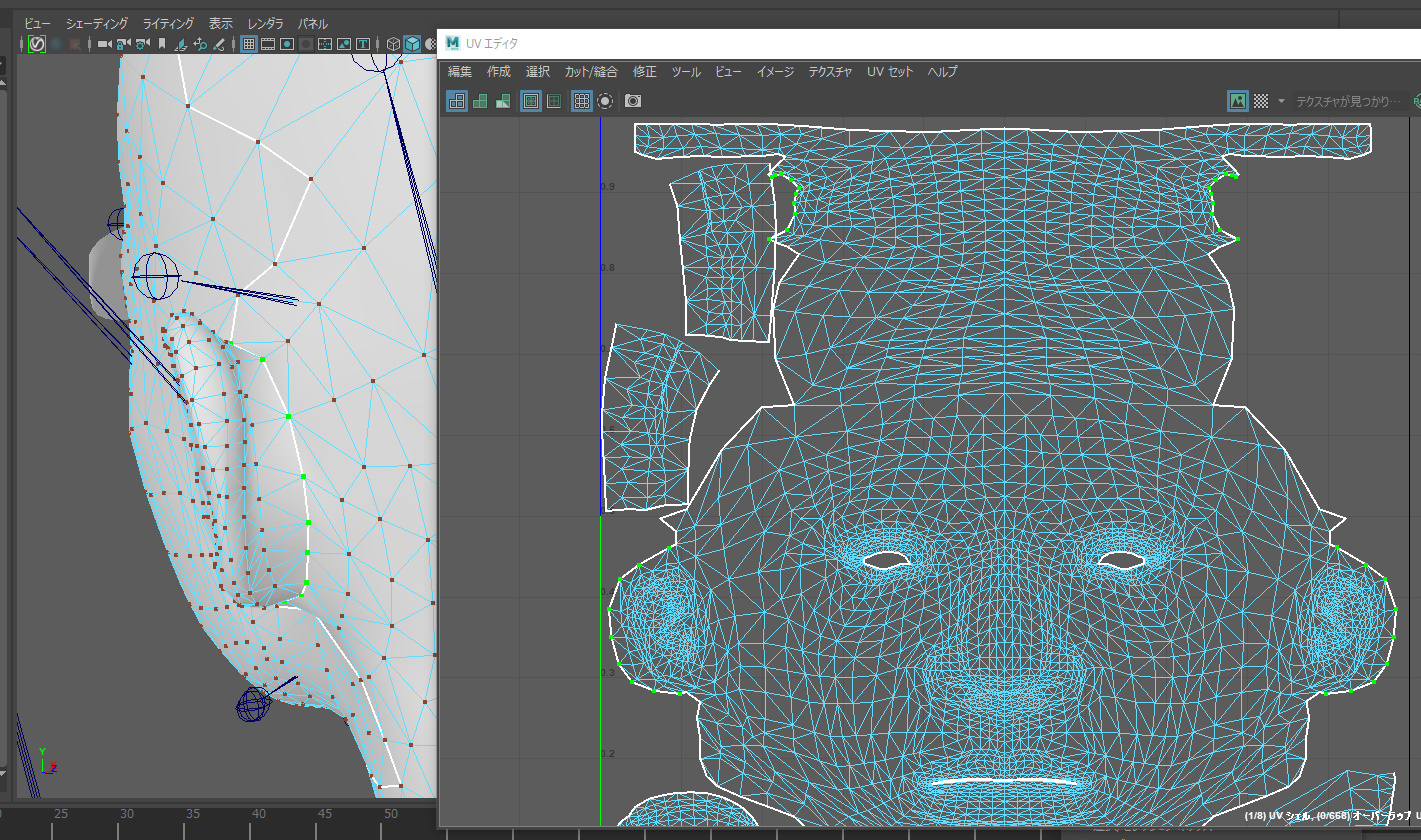Open the テクスチャ menu in UV editor
1421x840 pixels.
pyautogui.click(x=830, y=72)
